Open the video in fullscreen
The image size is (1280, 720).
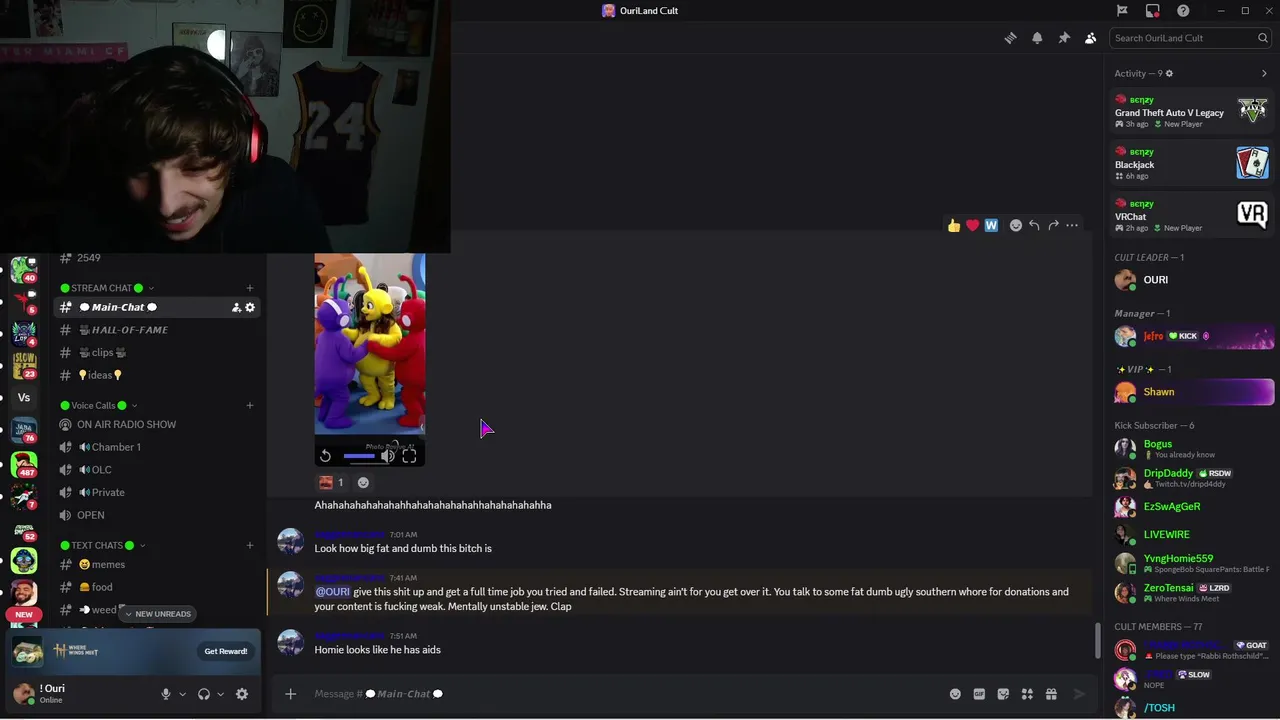pyautogui.click(x=409, y=456)
